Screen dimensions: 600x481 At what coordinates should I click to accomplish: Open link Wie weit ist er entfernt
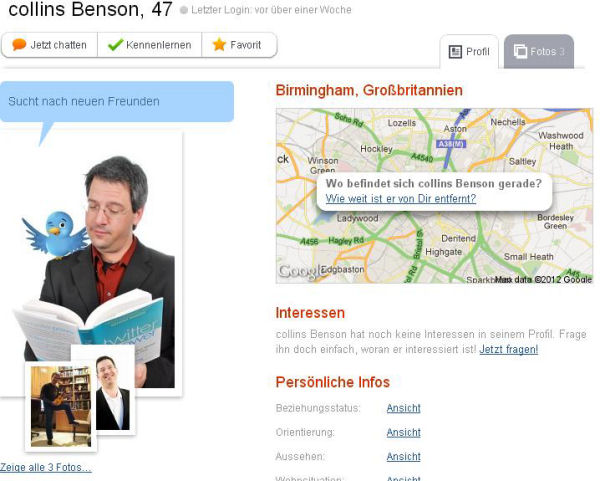[x=401, y=199]
